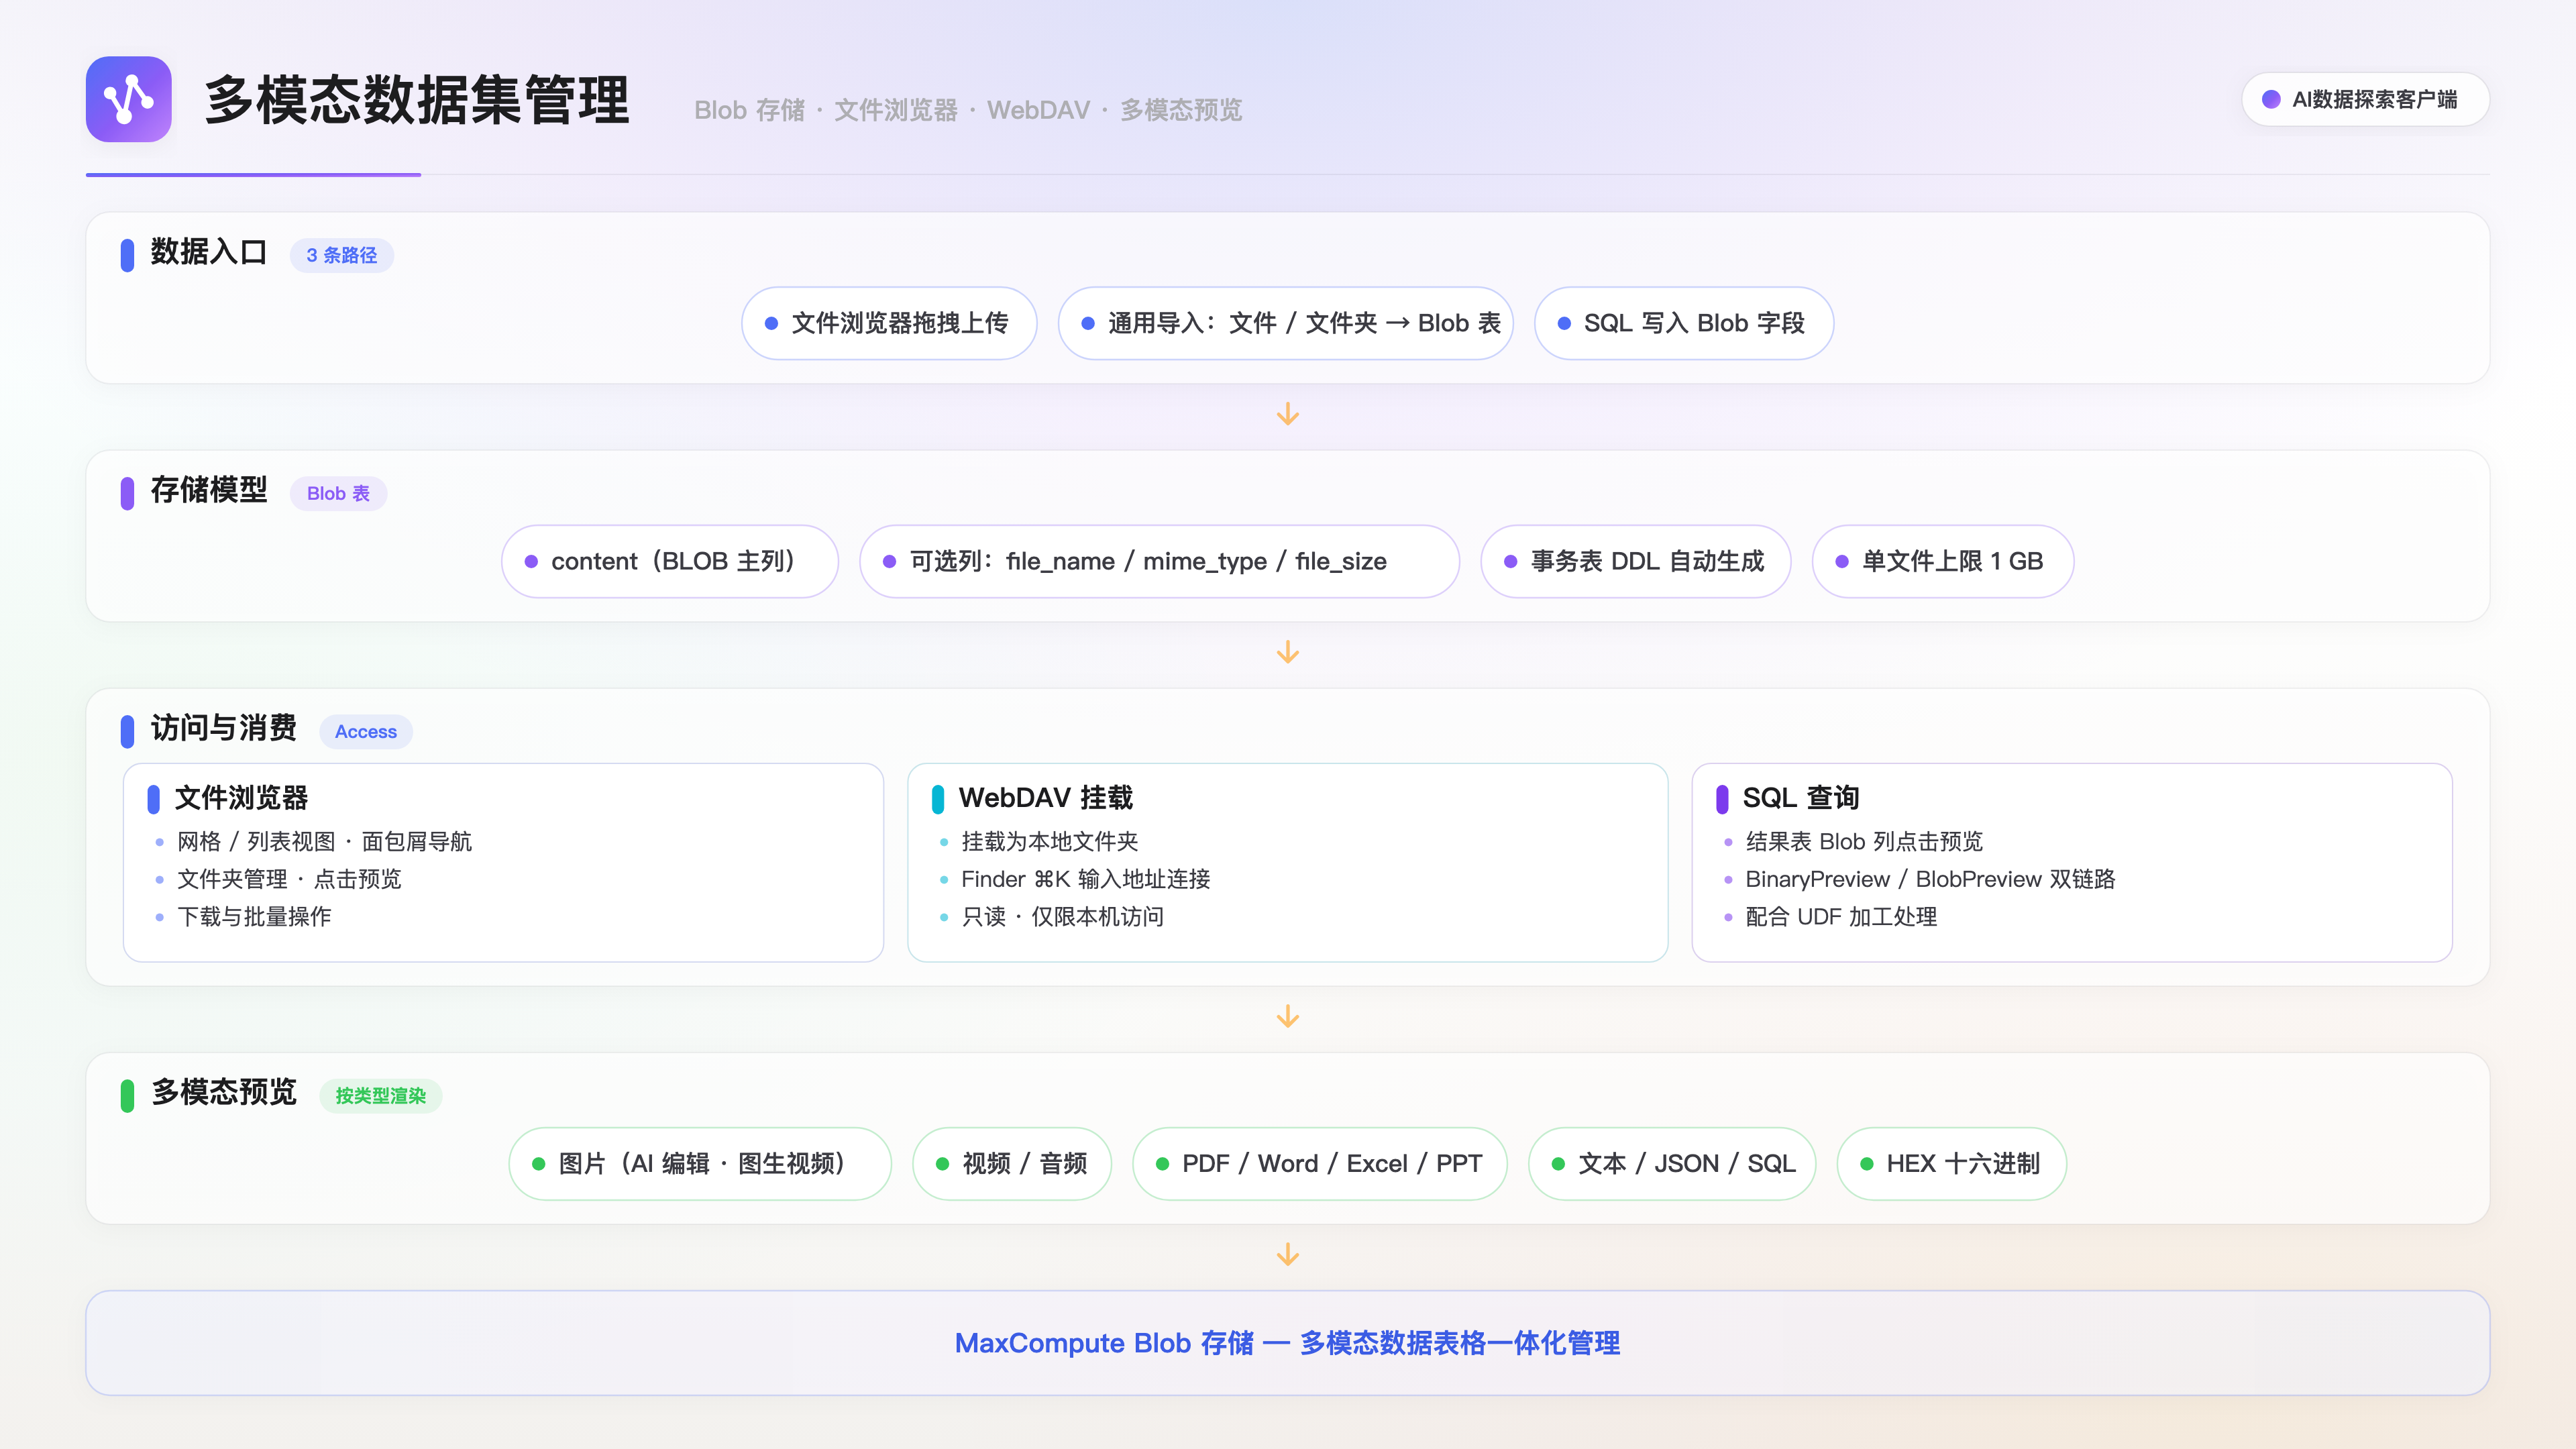Viewport: 2576px width, 1449px height.
Task: Click the 文本 / JSON / SQL pill
Action: click(x=1672, y=1163)
